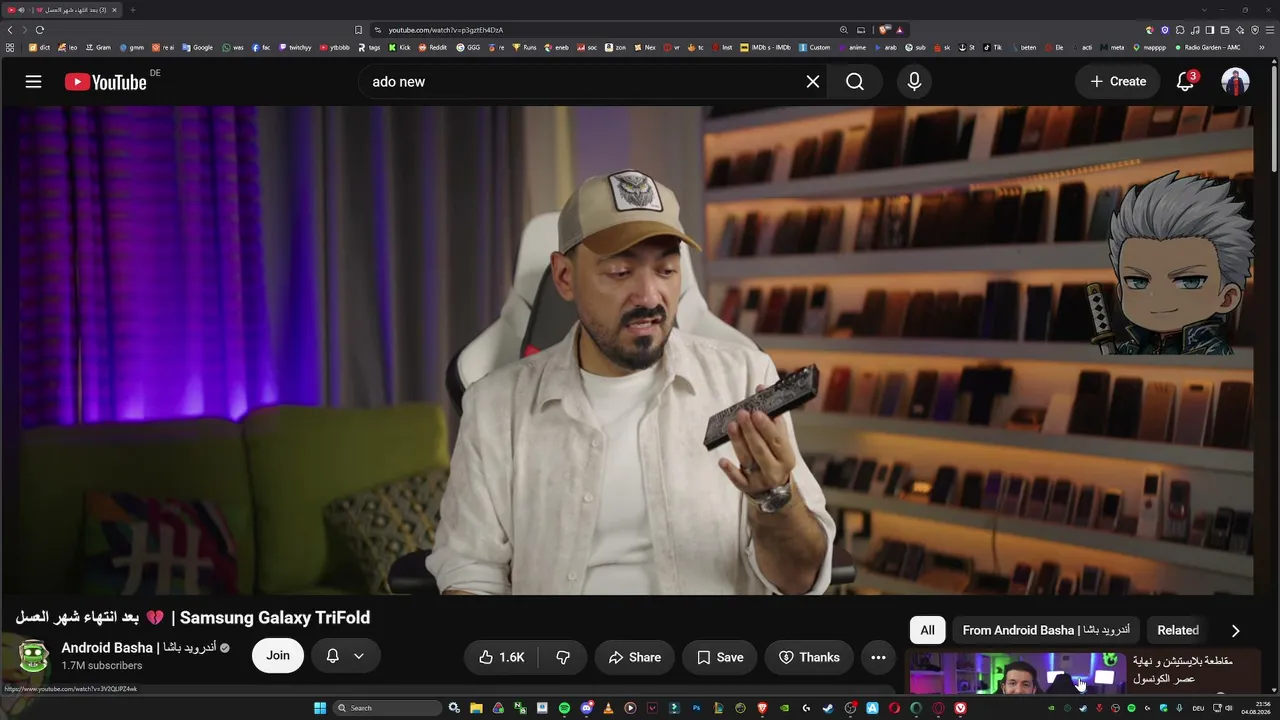Switch the DEU keyboard language
Screen dimensions: 1280x720
1198,708
